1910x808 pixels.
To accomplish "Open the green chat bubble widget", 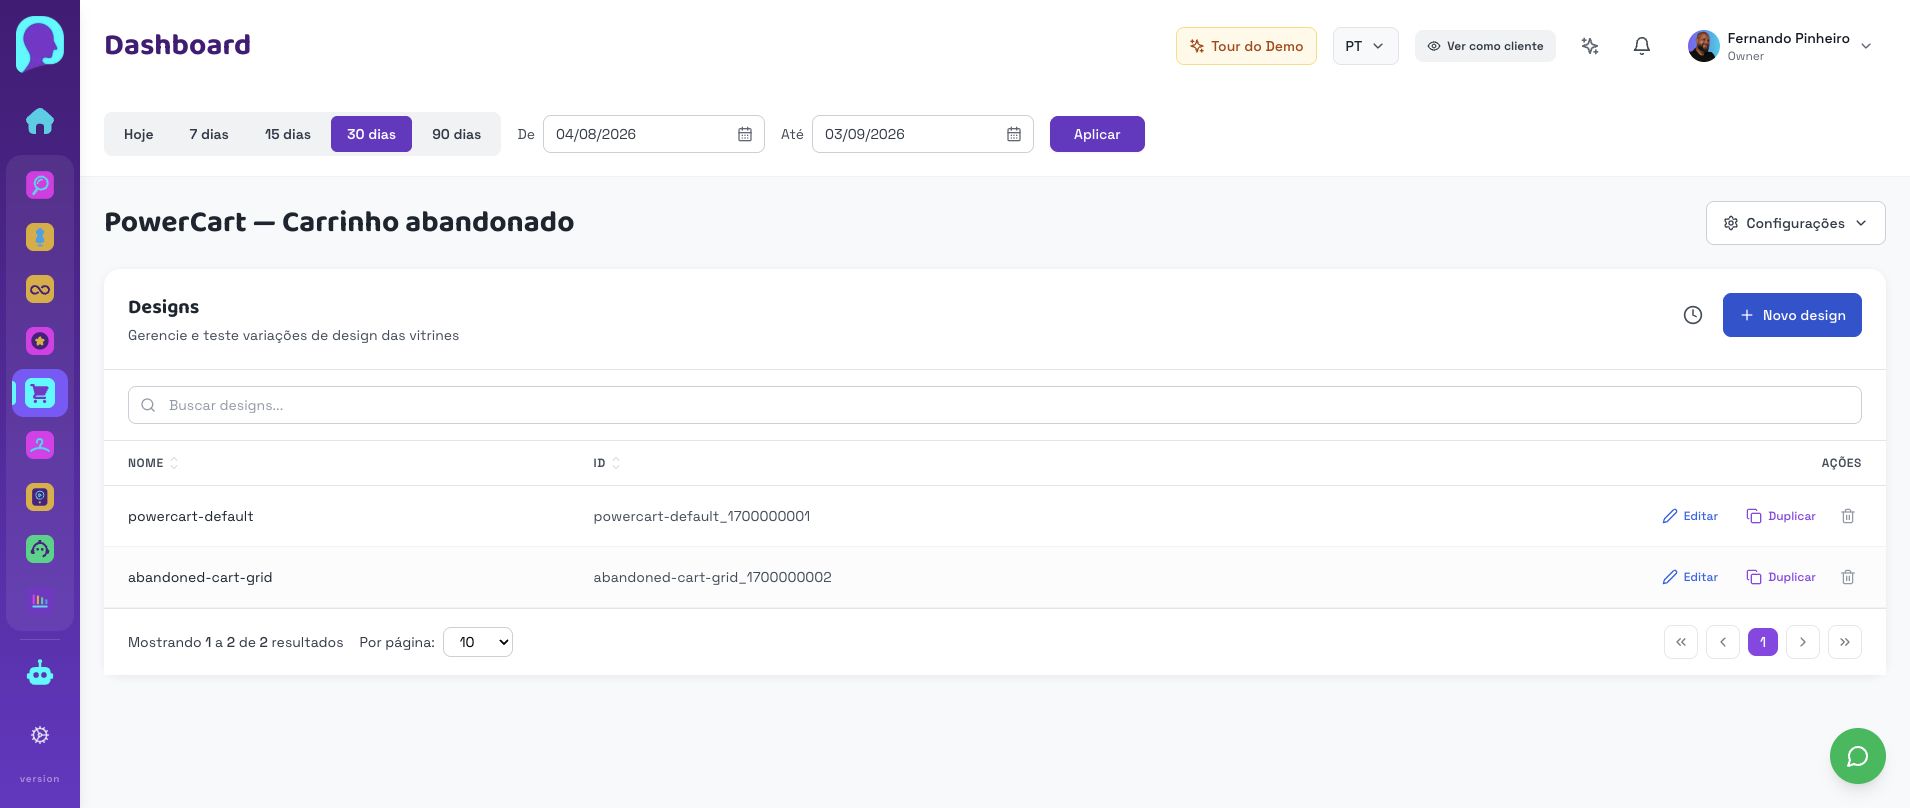I will [1858, 756].
